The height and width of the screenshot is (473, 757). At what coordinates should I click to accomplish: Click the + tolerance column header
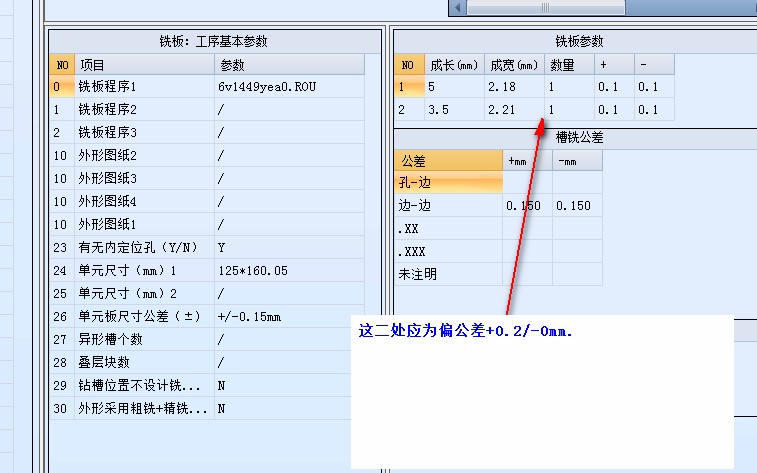[615, 65]
